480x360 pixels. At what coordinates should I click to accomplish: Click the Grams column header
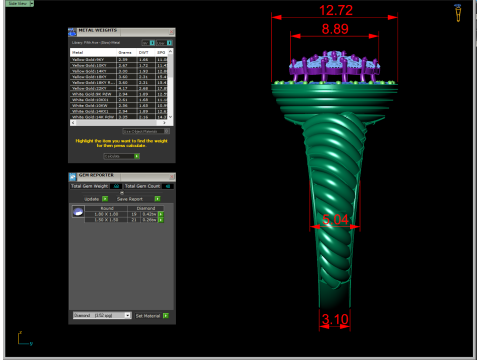pos(127,52)
